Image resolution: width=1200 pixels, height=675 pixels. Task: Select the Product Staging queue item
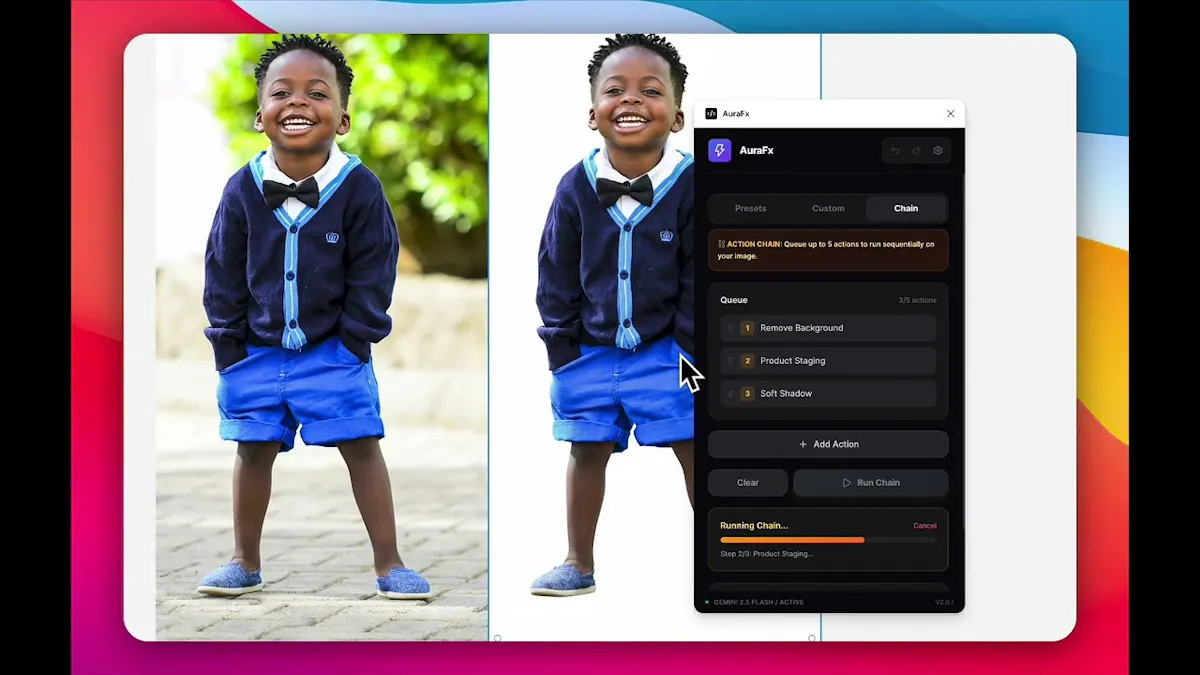828,361
